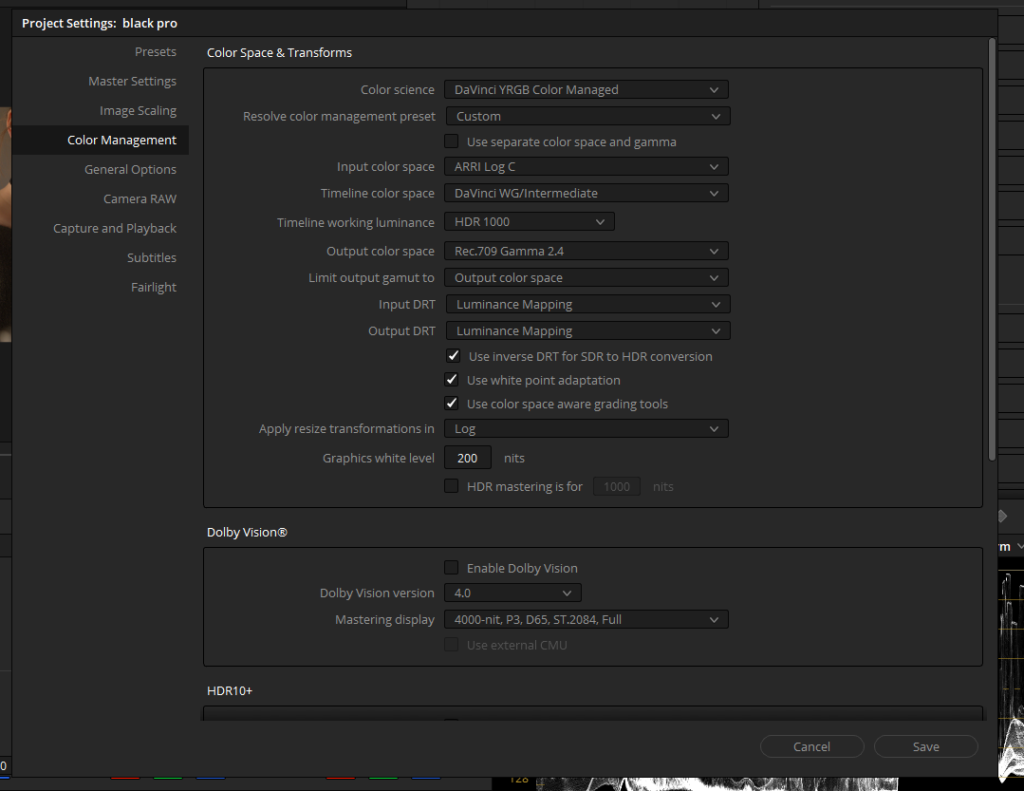Open the Color science dropdown

(586, 89)
